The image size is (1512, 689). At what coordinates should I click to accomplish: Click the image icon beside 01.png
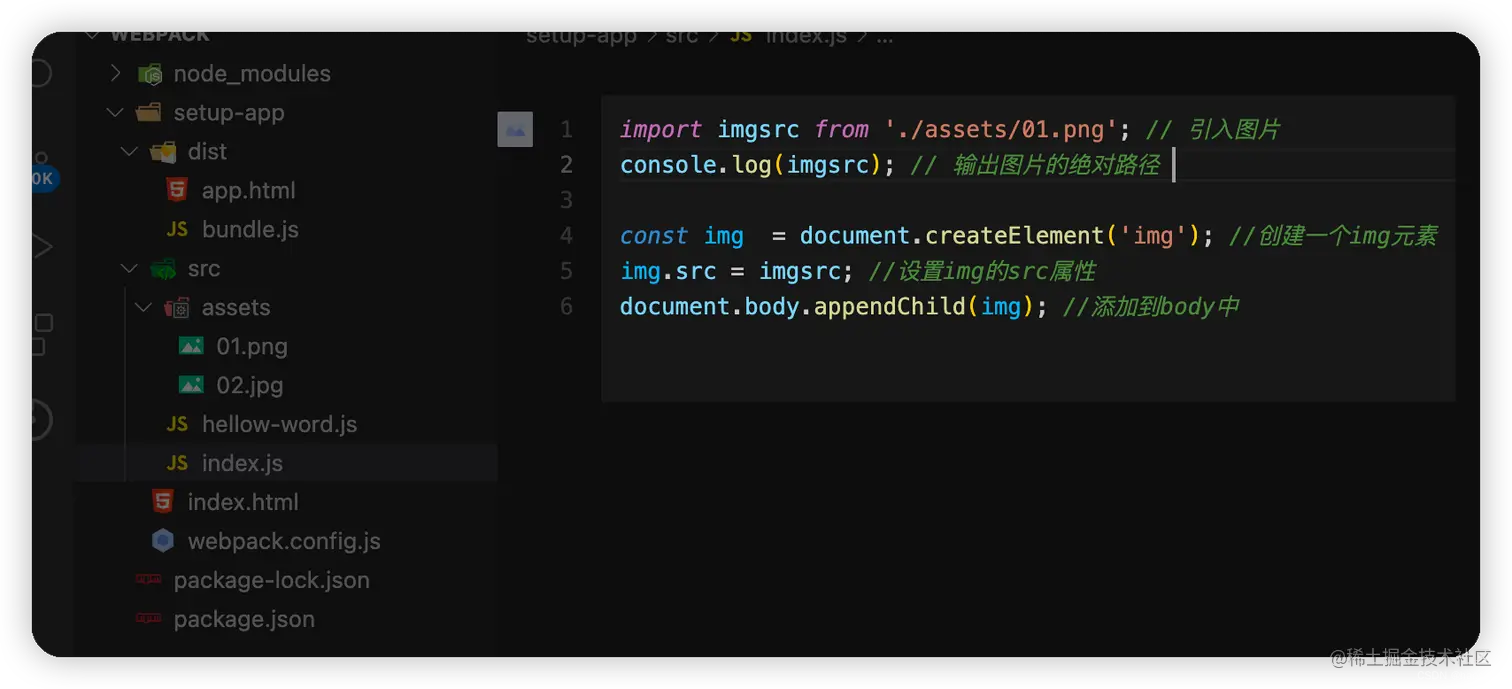point(191,346)
